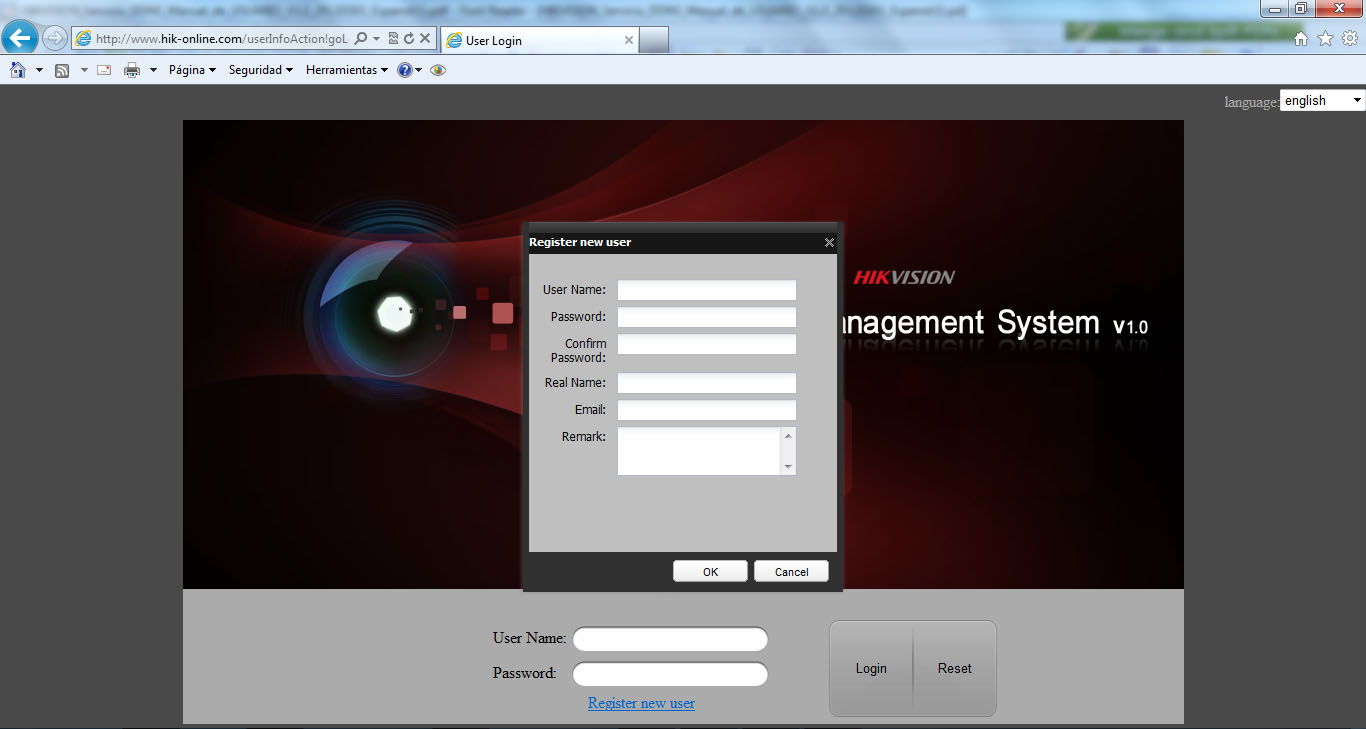Screen dimensions: 1366x729
Task: Open browser Tools with the gear icon
Action: pyautogui.click(x=1350, y=39)
